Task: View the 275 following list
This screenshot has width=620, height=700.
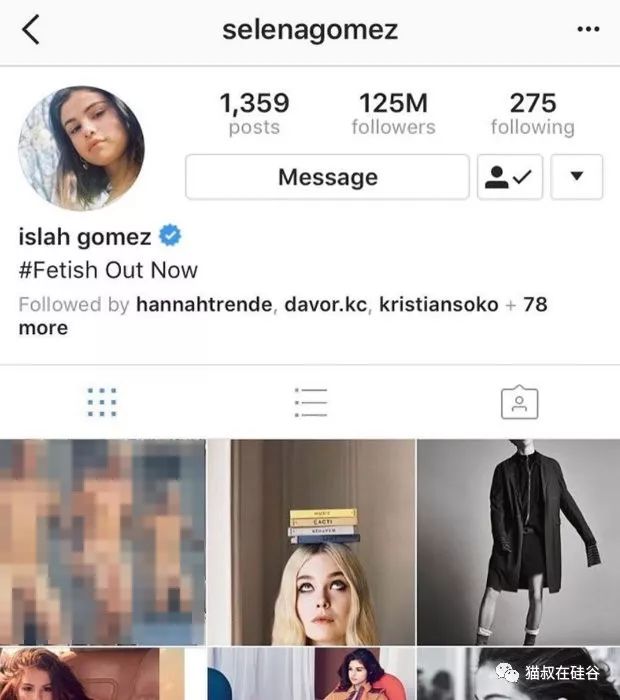Action: [533, 113]
